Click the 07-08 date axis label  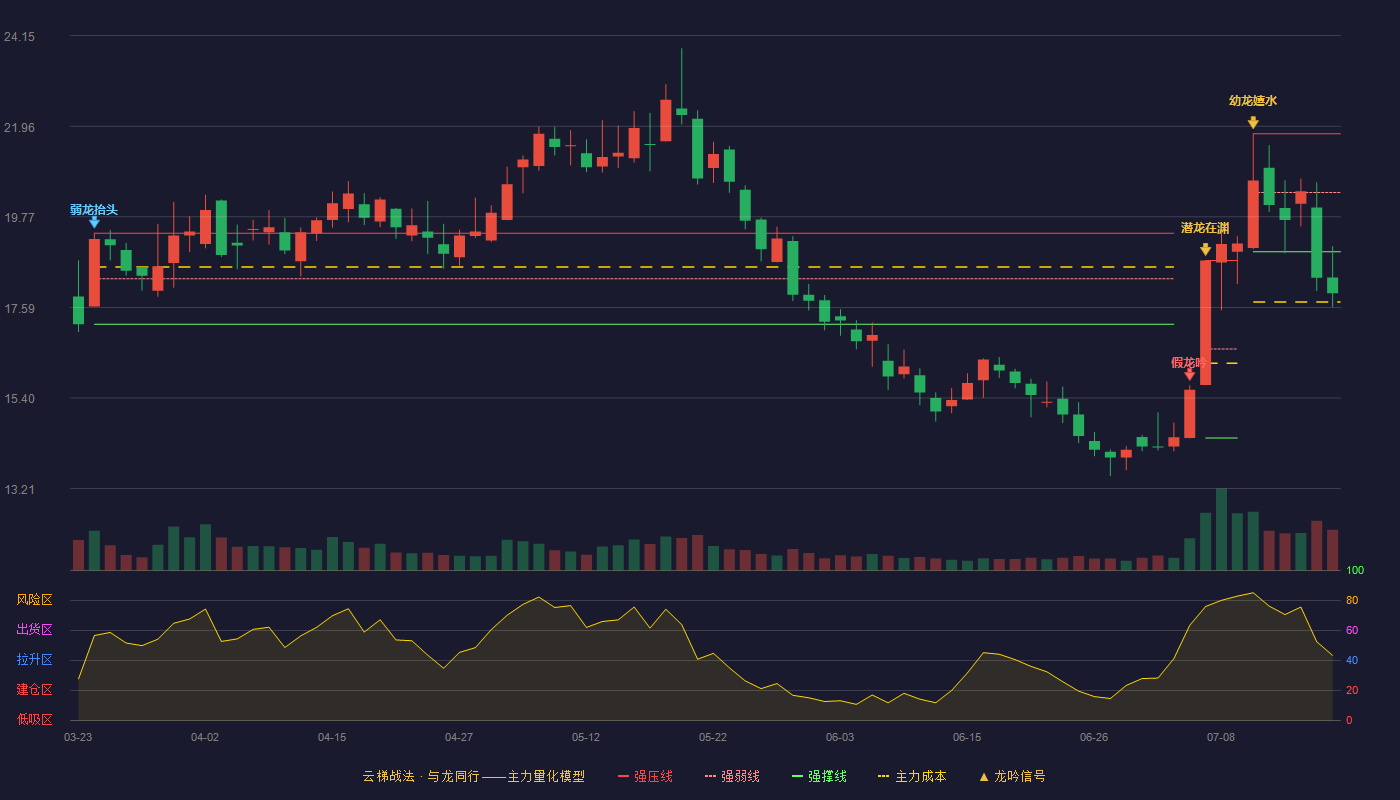point(1221,737)
